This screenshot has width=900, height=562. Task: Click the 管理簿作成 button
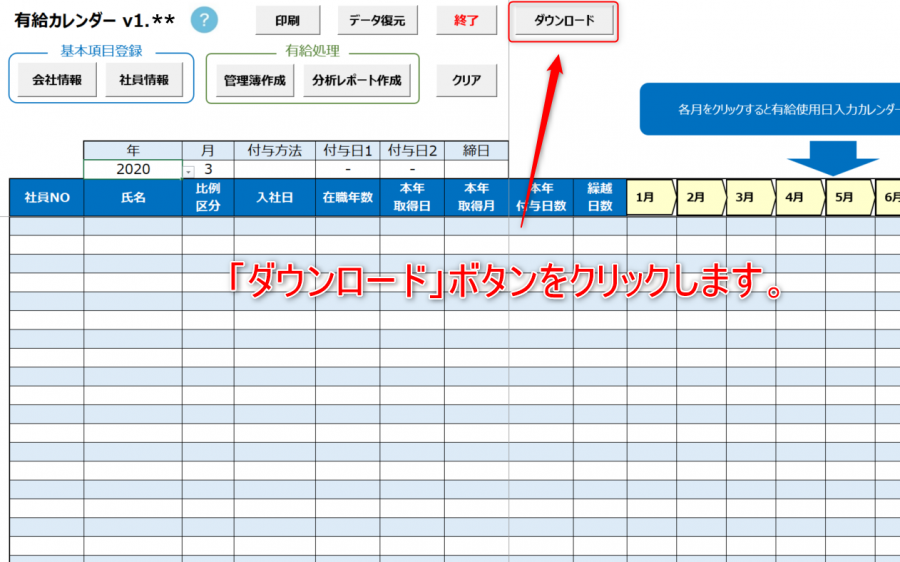coord(254,80)
